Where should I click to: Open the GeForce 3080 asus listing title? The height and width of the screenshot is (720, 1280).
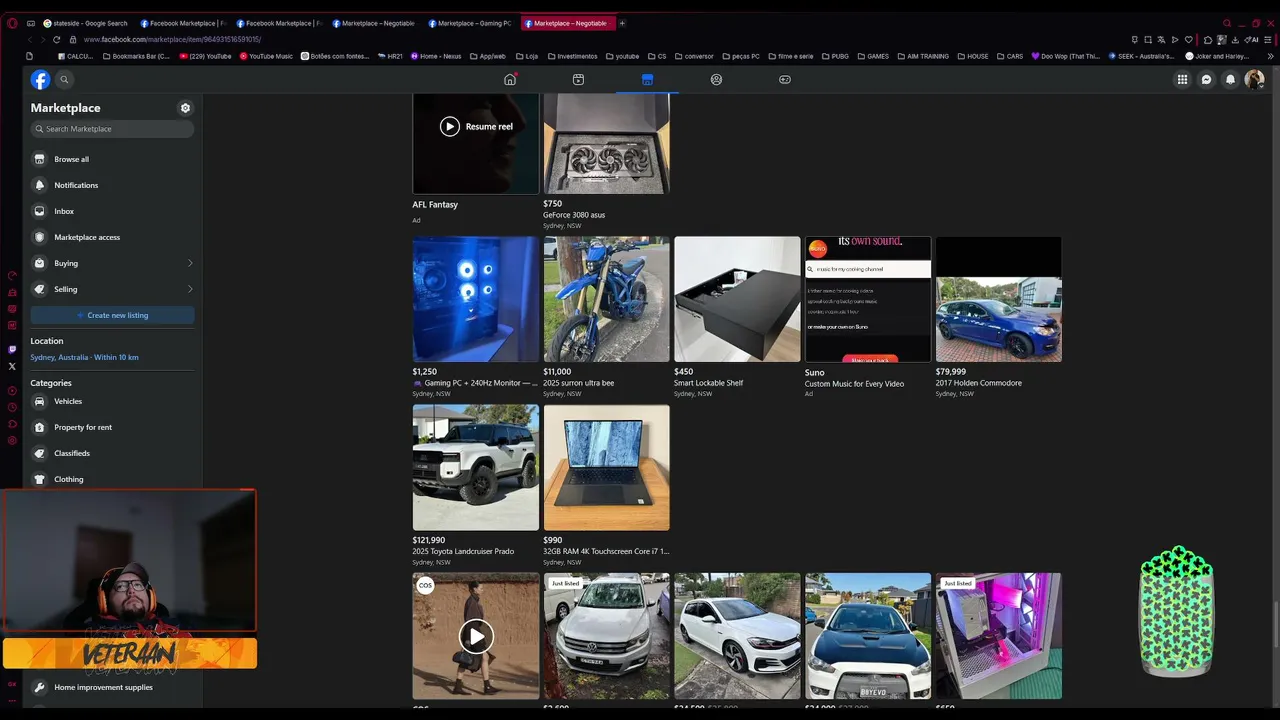click(x=574, y=215)
